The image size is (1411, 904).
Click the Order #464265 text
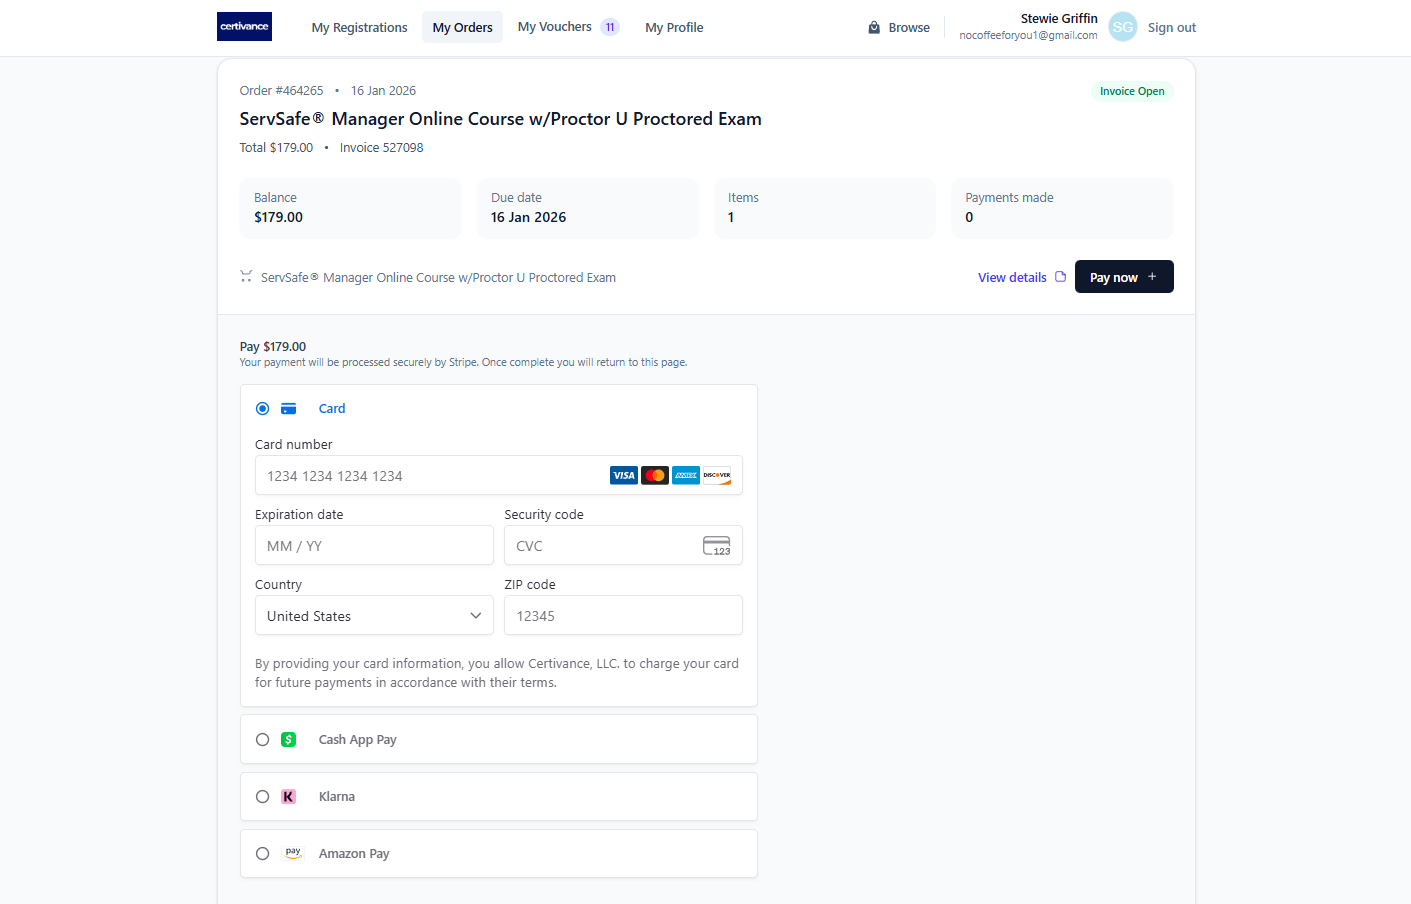point(282,90)
